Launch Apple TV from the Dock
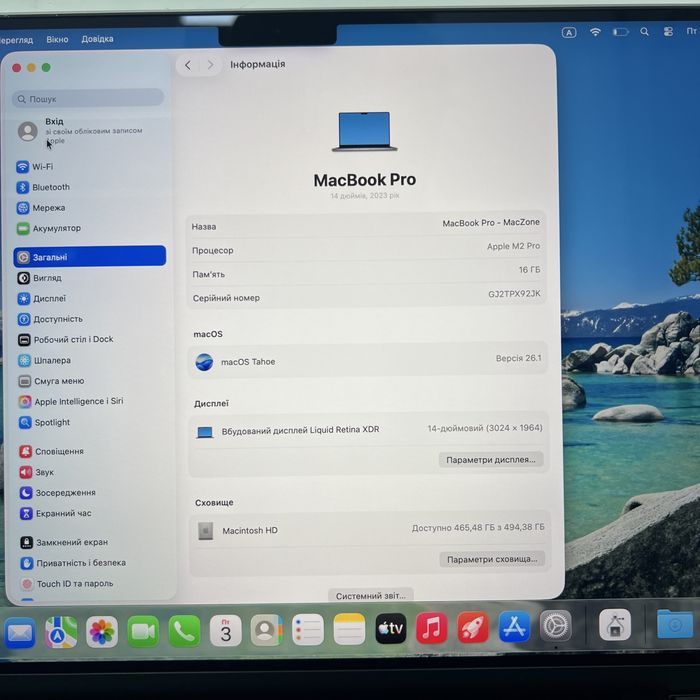 coord(391,628)
